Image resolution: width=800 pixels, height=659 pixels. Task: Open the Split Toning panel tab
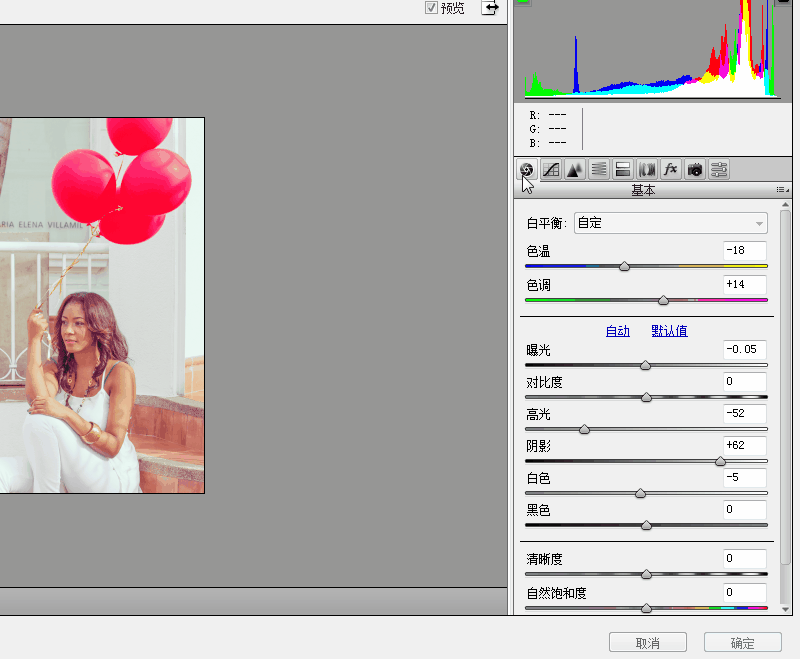(x=623, y=169)
